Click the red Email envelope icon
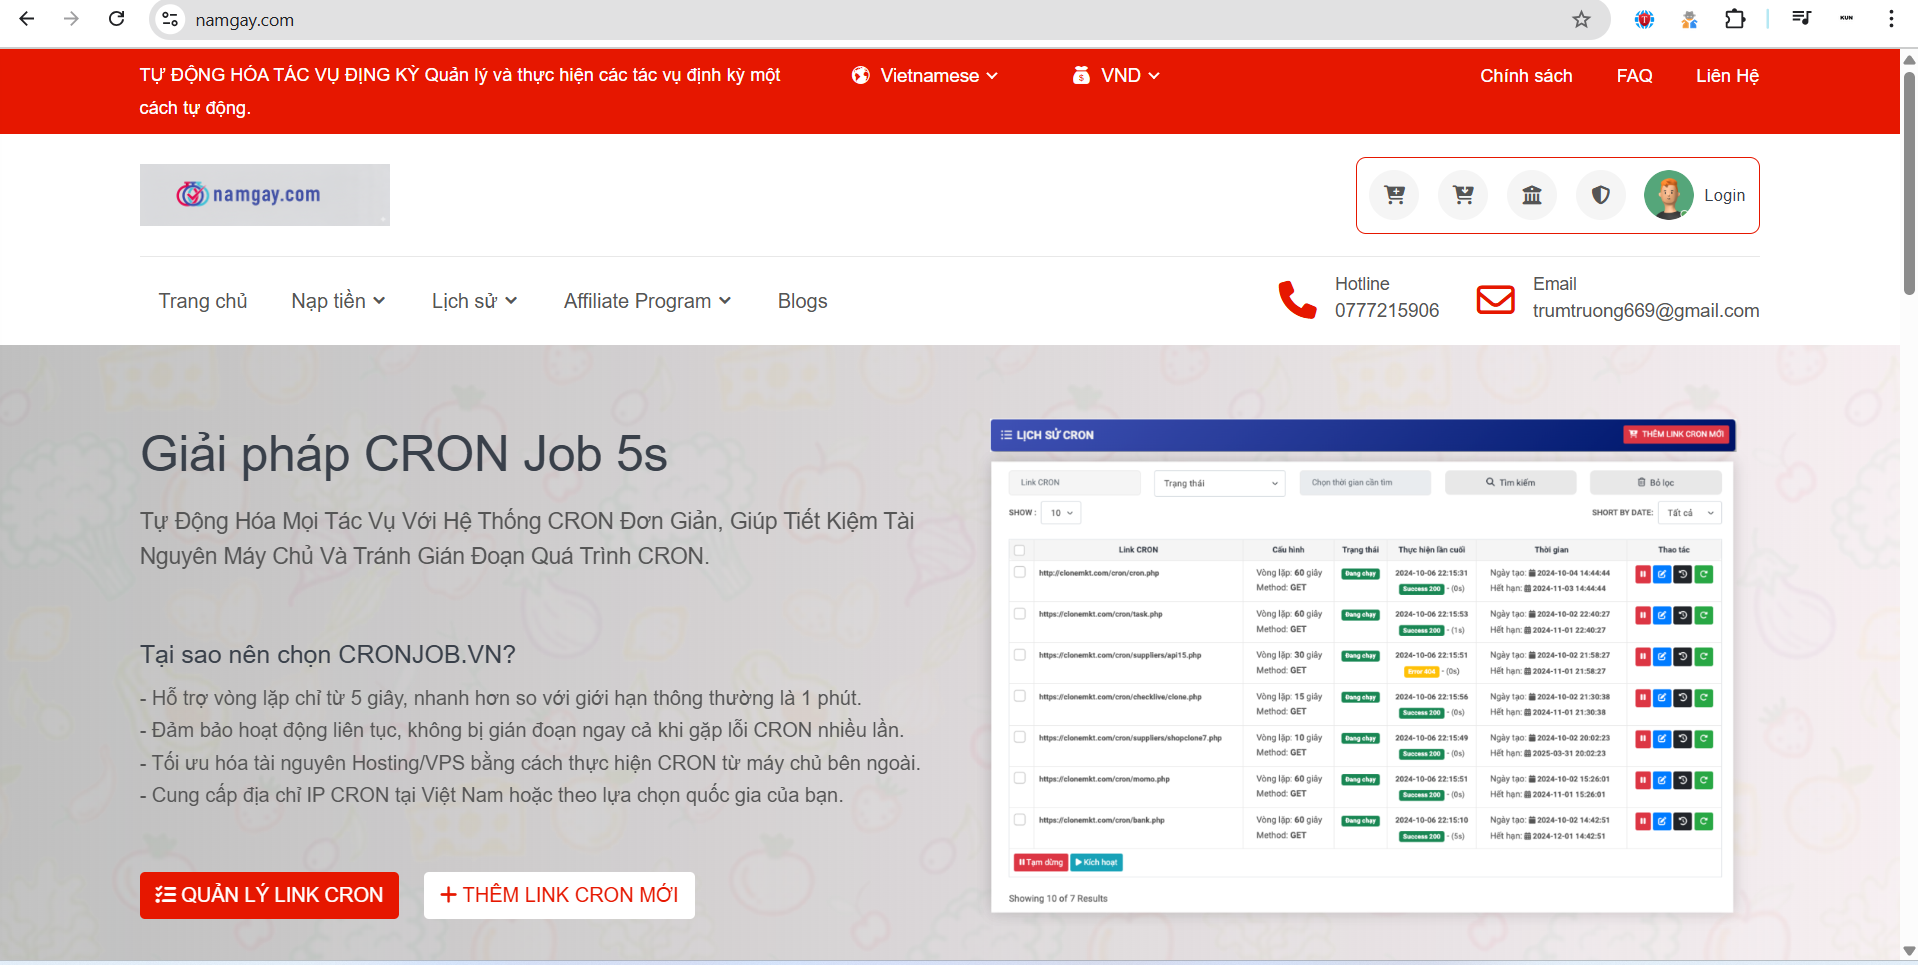Image resolution: width=1918 pixels, height=965 pixels. click(x=1495, y=299)
